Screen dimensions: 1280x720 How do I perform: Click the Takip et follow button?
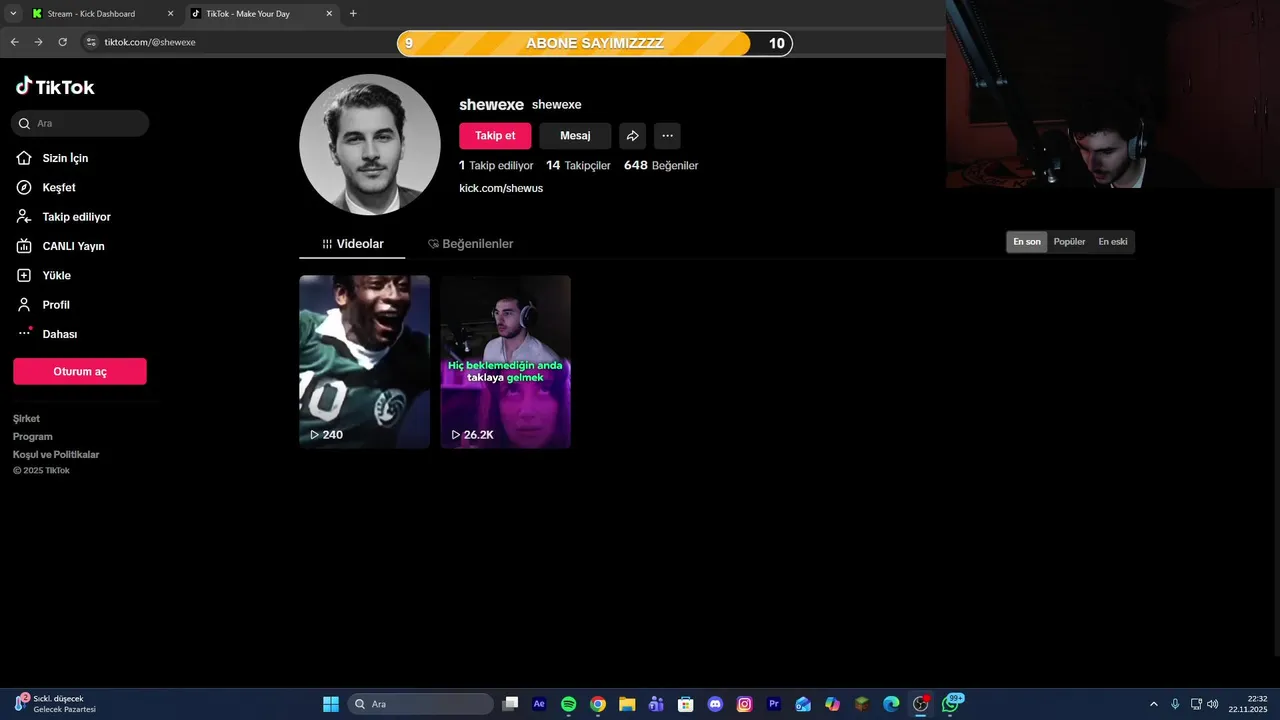coord(495,136)
